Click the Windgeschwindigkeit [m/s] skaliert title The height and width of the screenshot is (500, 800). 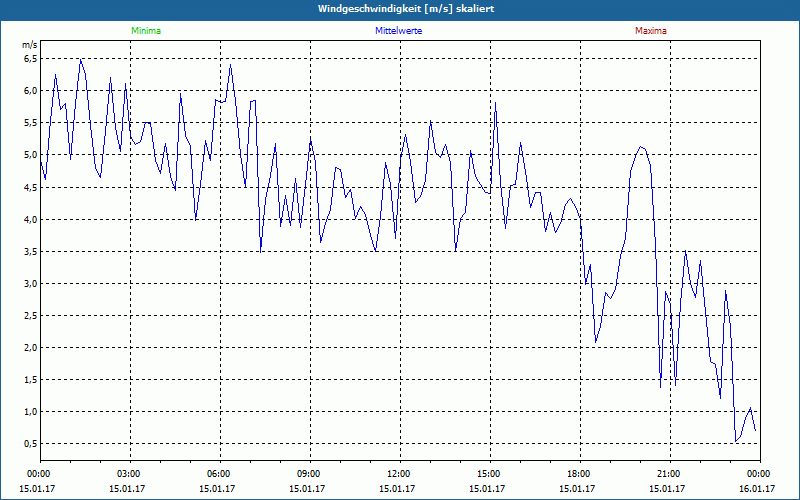pos(406,9)
